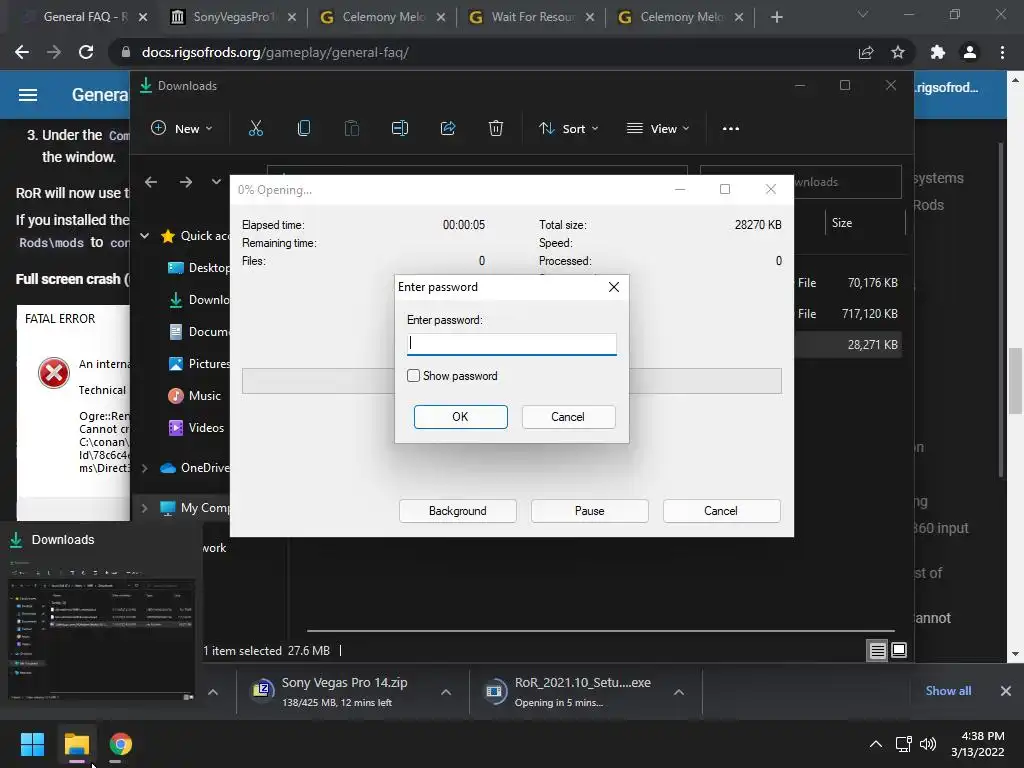This screenshot has height=768, width=1024.
Task: Close the Chrome downloads bar
Action: point(1006,690)
